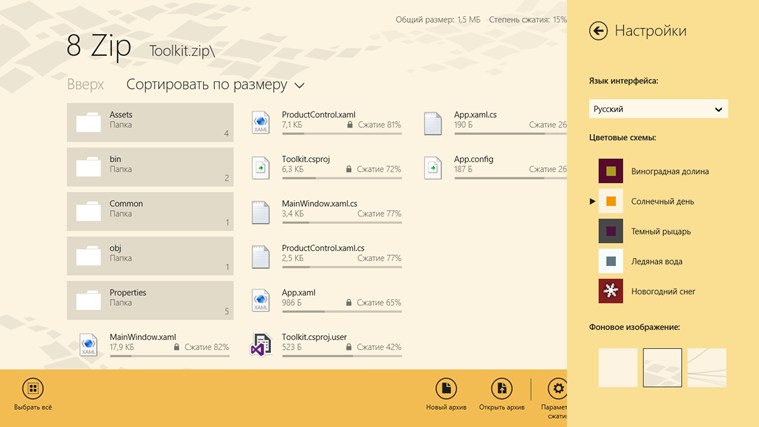Viewport: 759px width, 427px height.
Task: Open the Assets folder
Action: click(x=150, y=123)
